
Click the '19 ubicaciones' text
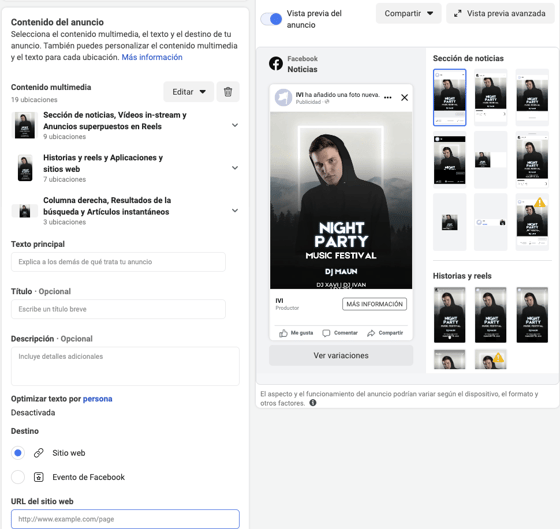click(34, 100)
